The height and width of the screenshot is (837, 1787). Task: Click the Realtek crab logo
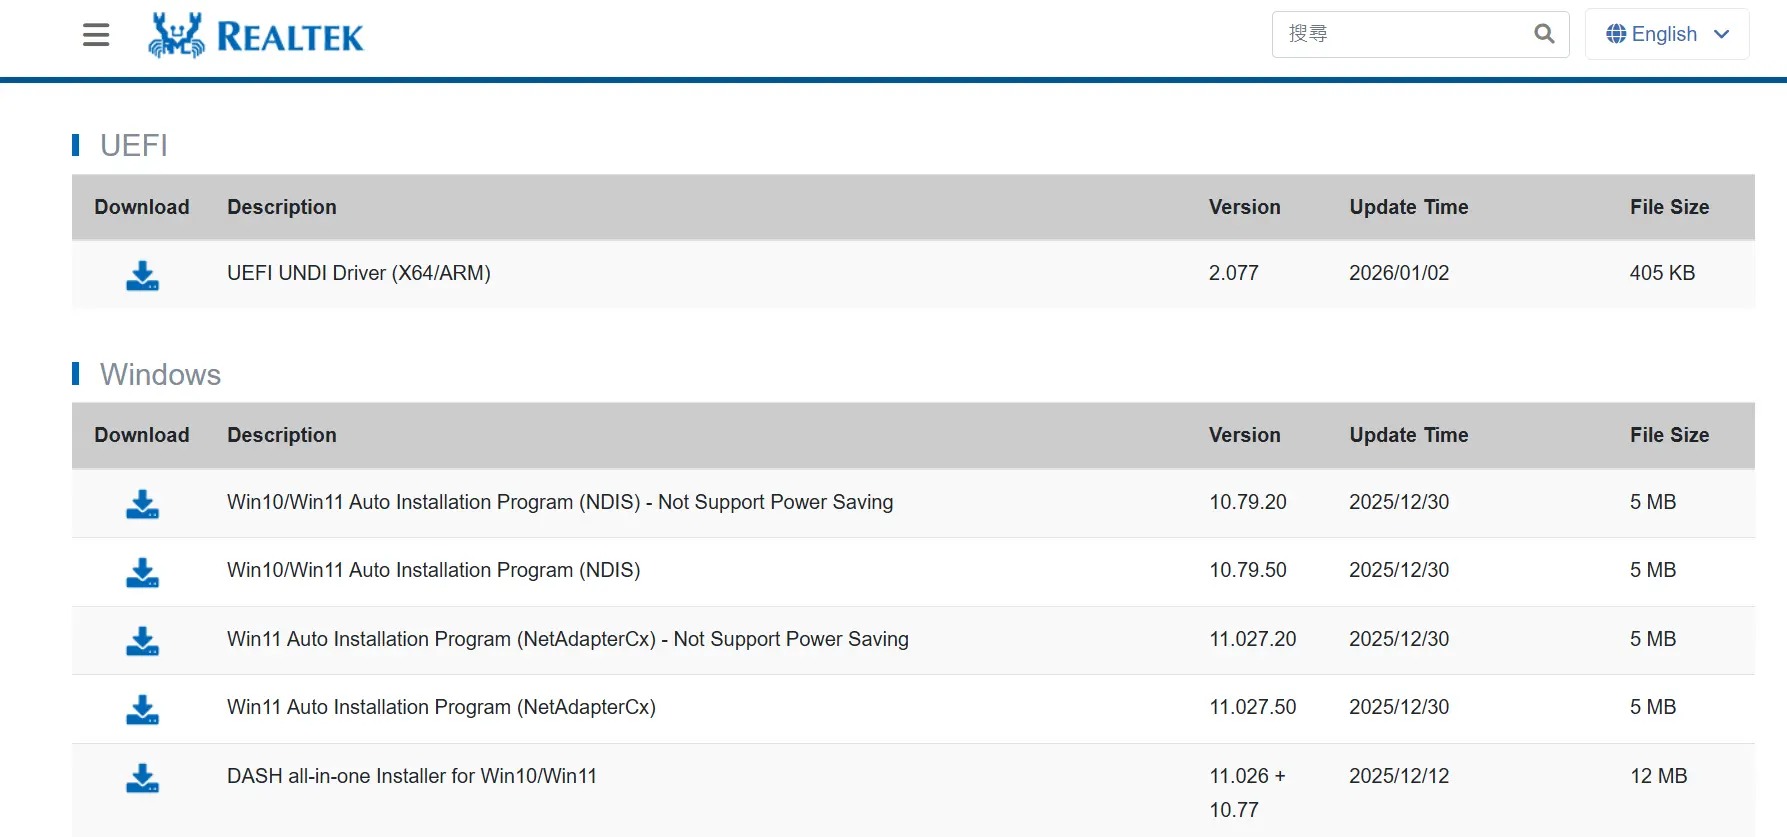(175, 34)
